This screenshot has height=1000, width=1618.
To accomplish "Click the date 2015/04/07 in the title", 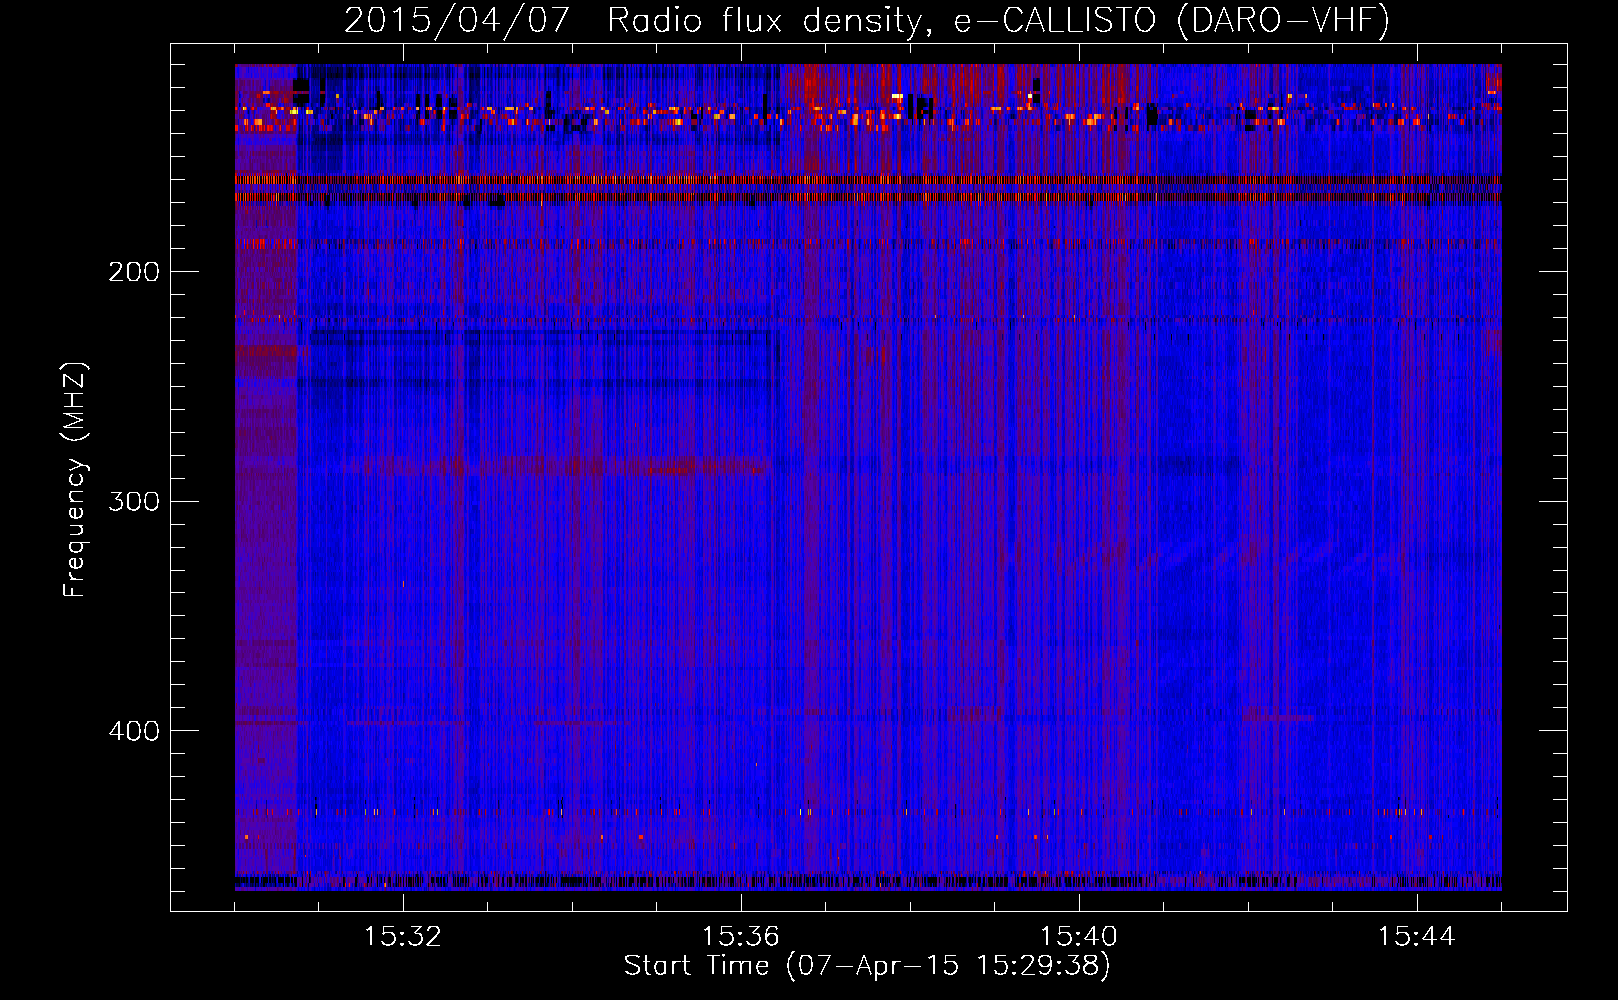I will (x=457, y=21).
